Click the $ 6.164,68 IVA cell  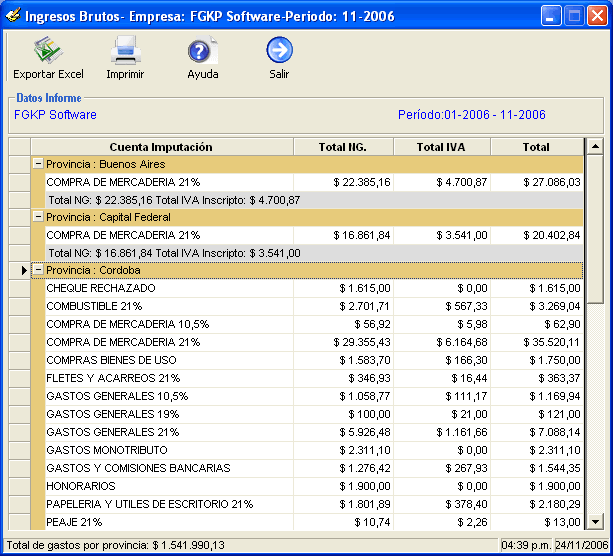[x=442, y=342]
